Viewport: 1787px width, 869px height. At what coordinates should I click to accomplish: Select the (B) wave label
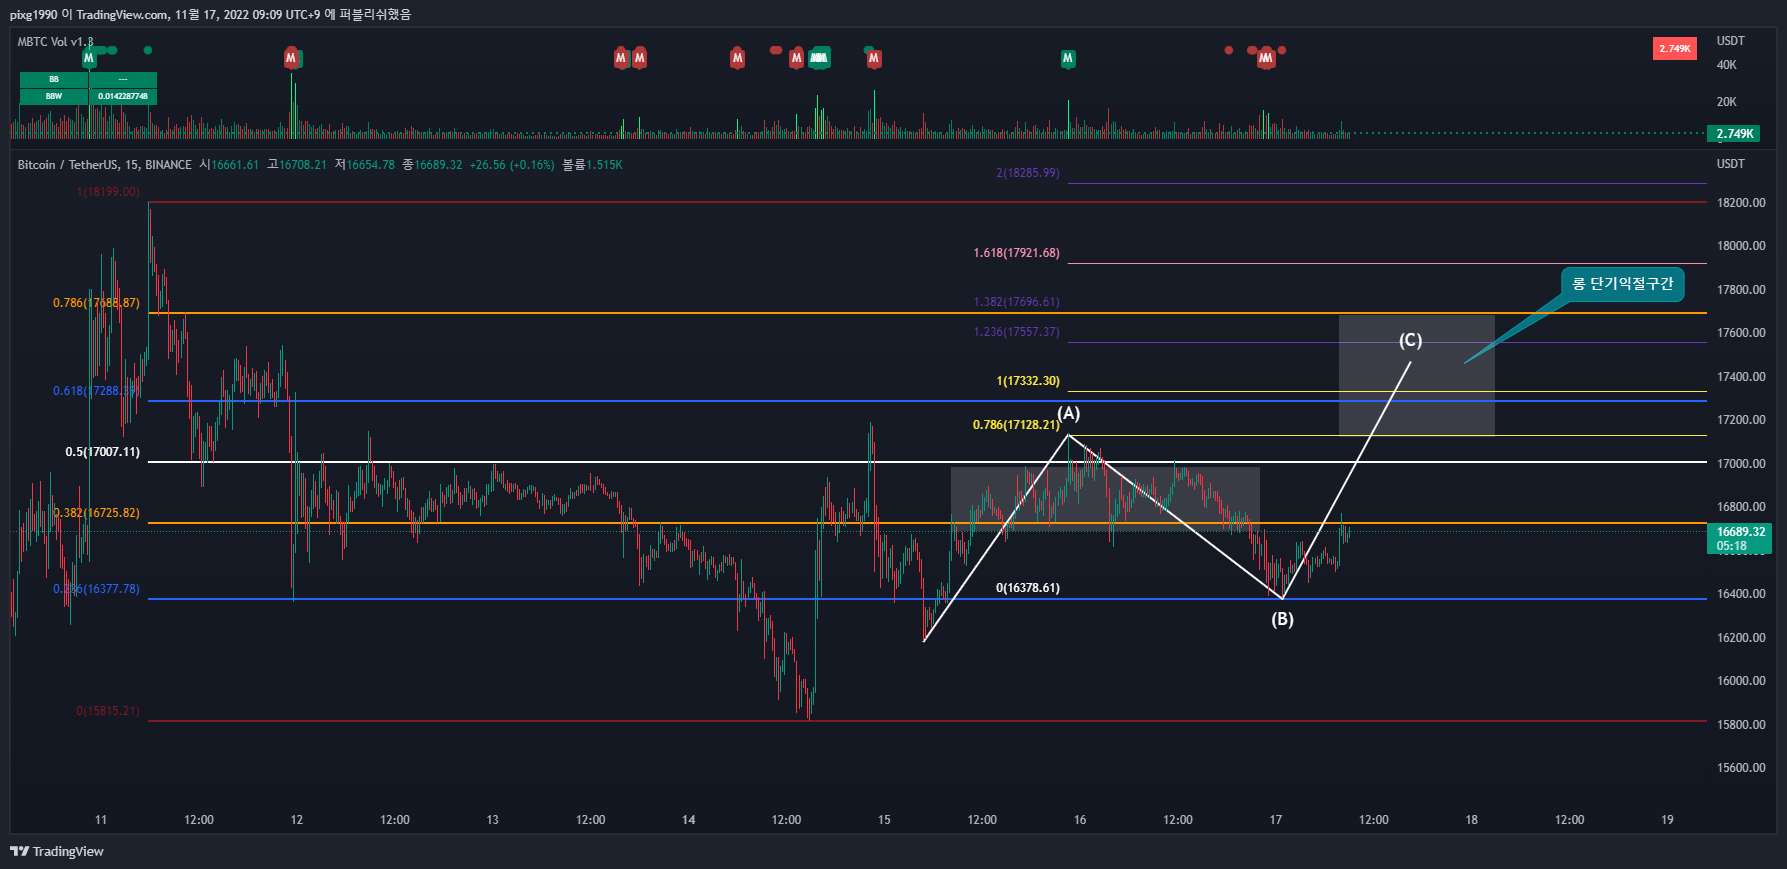[1282, 619]
